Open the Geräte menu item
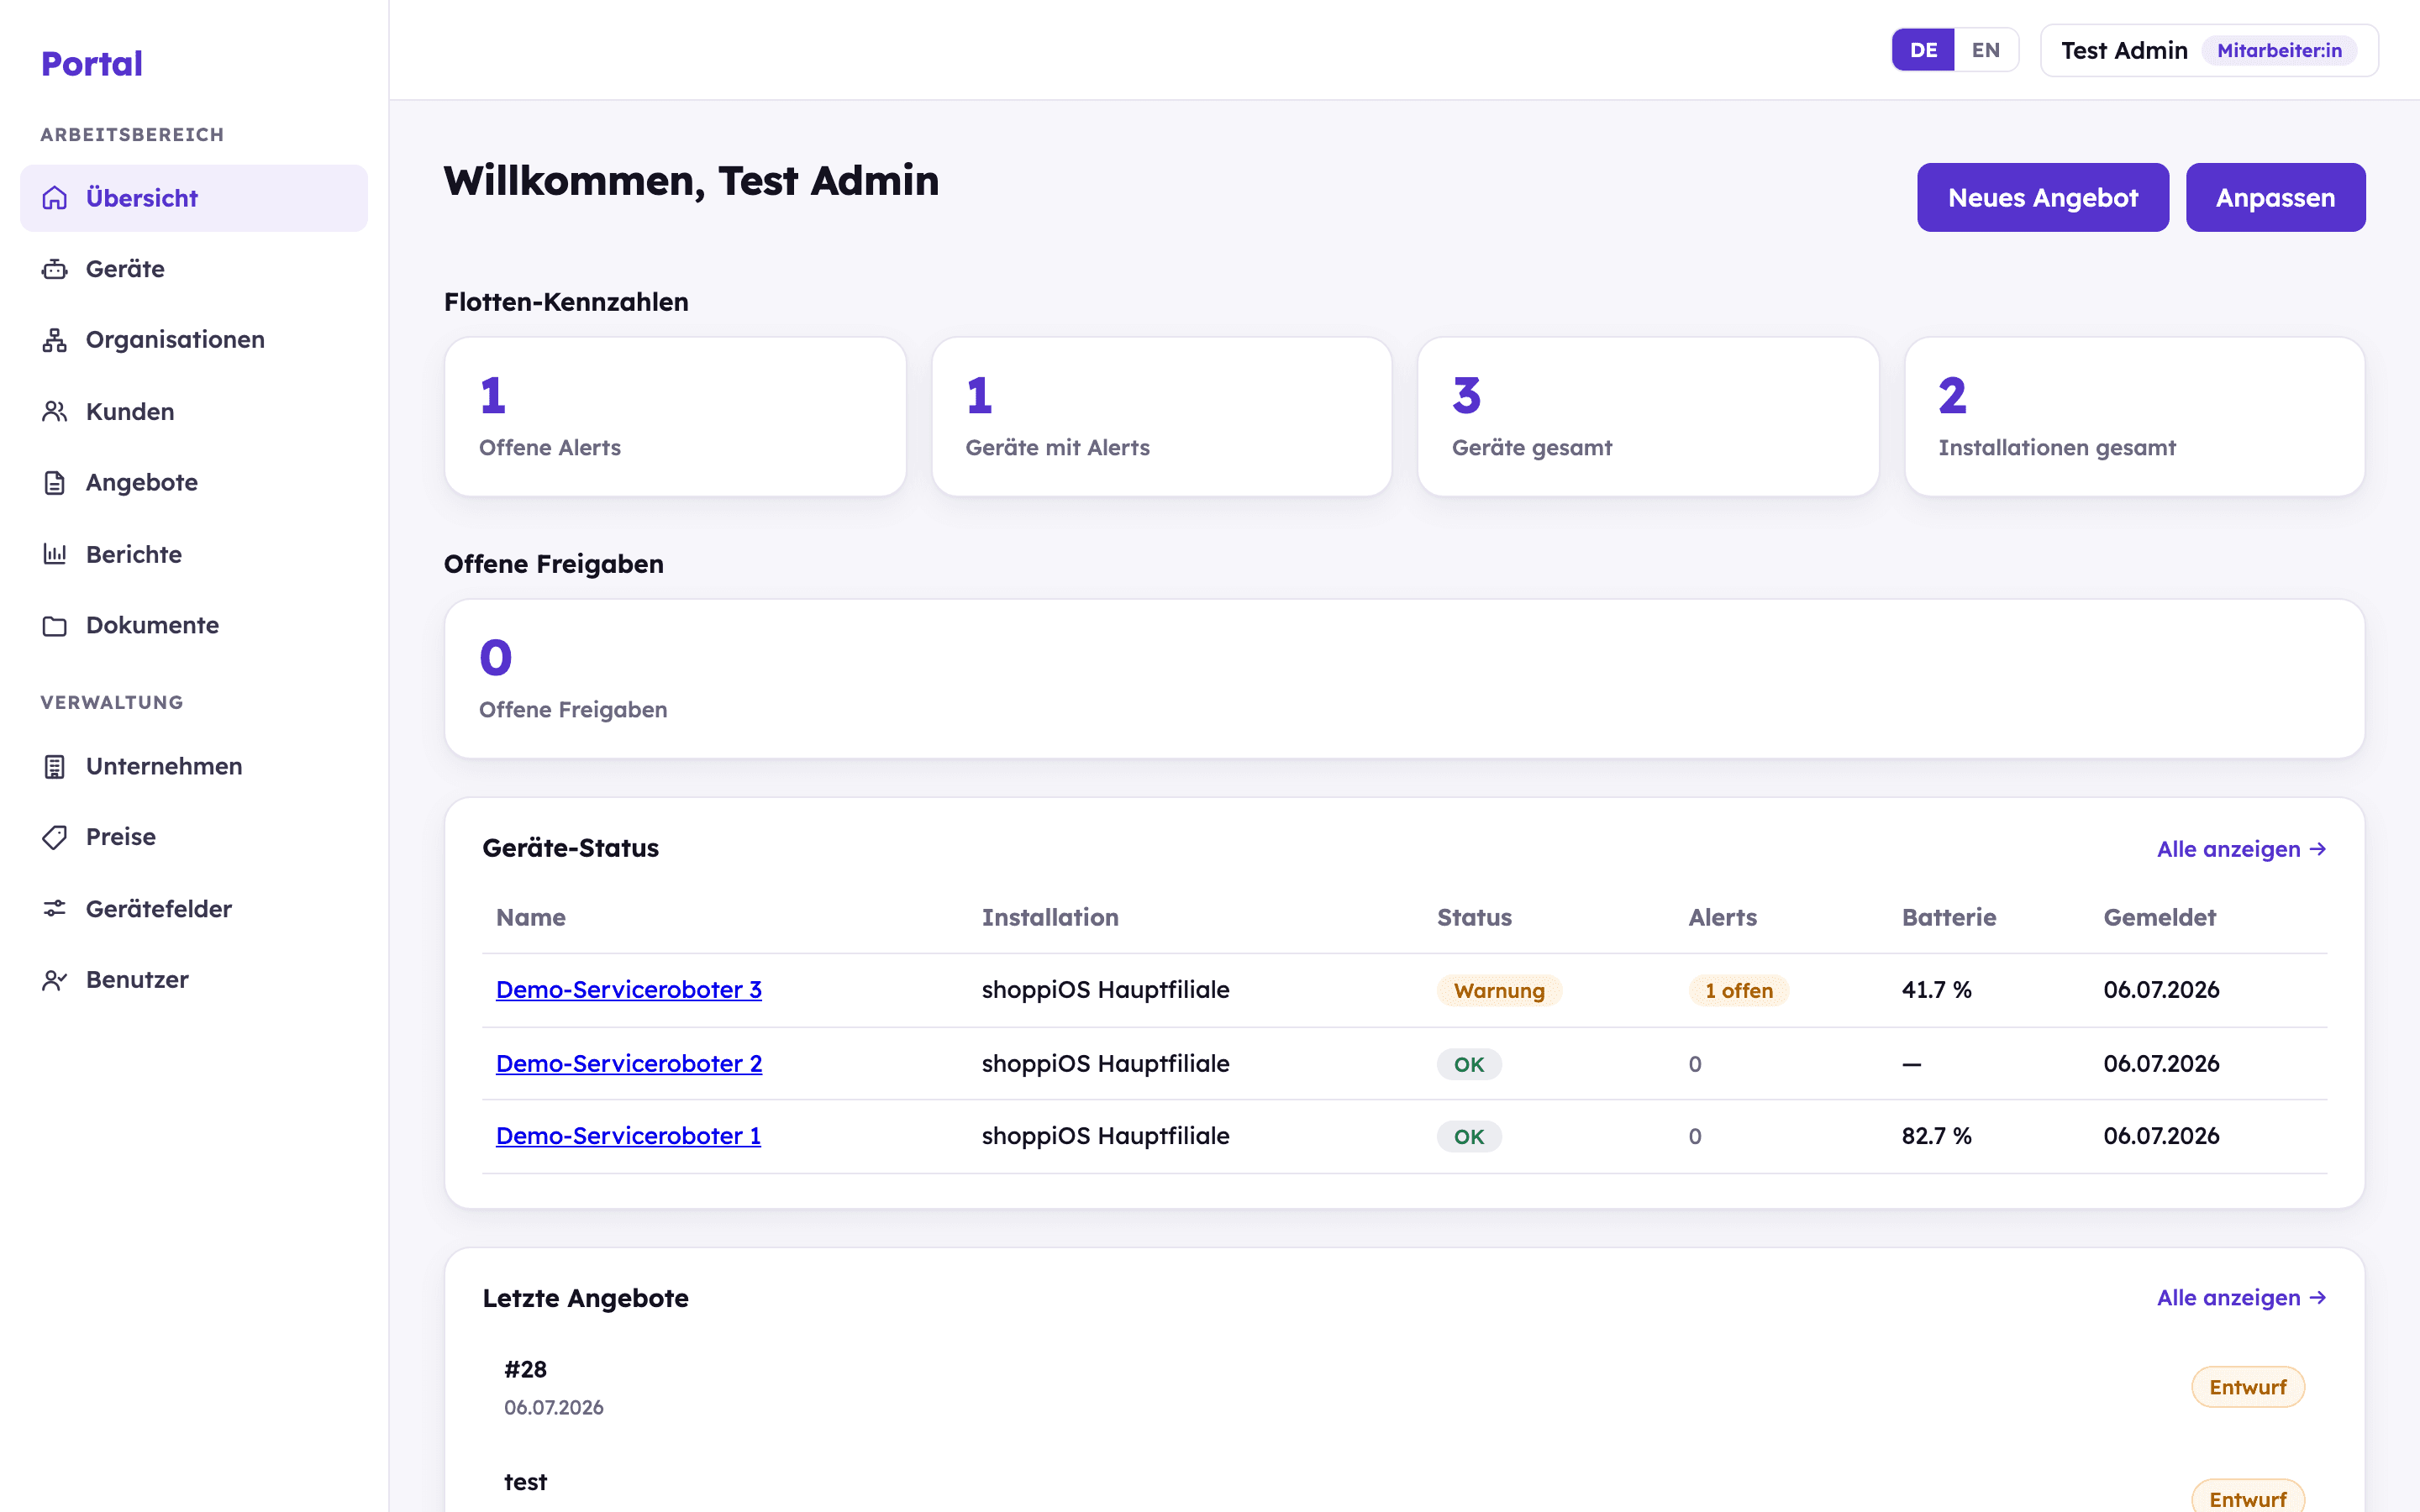Image resolution: width=2420 pixels, height=1512 pixels. click(x=194, y=269)
